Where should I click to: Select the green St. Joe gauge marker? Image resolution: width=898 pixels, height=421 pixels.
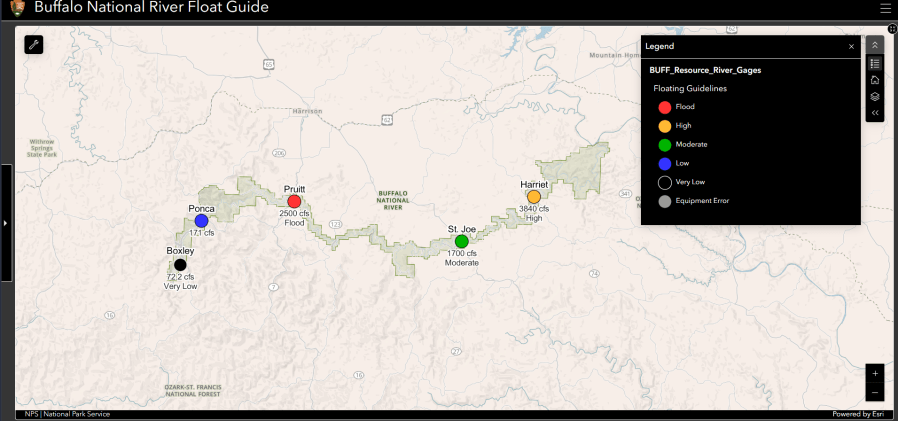pyautogui.click(x=462, y=241)
